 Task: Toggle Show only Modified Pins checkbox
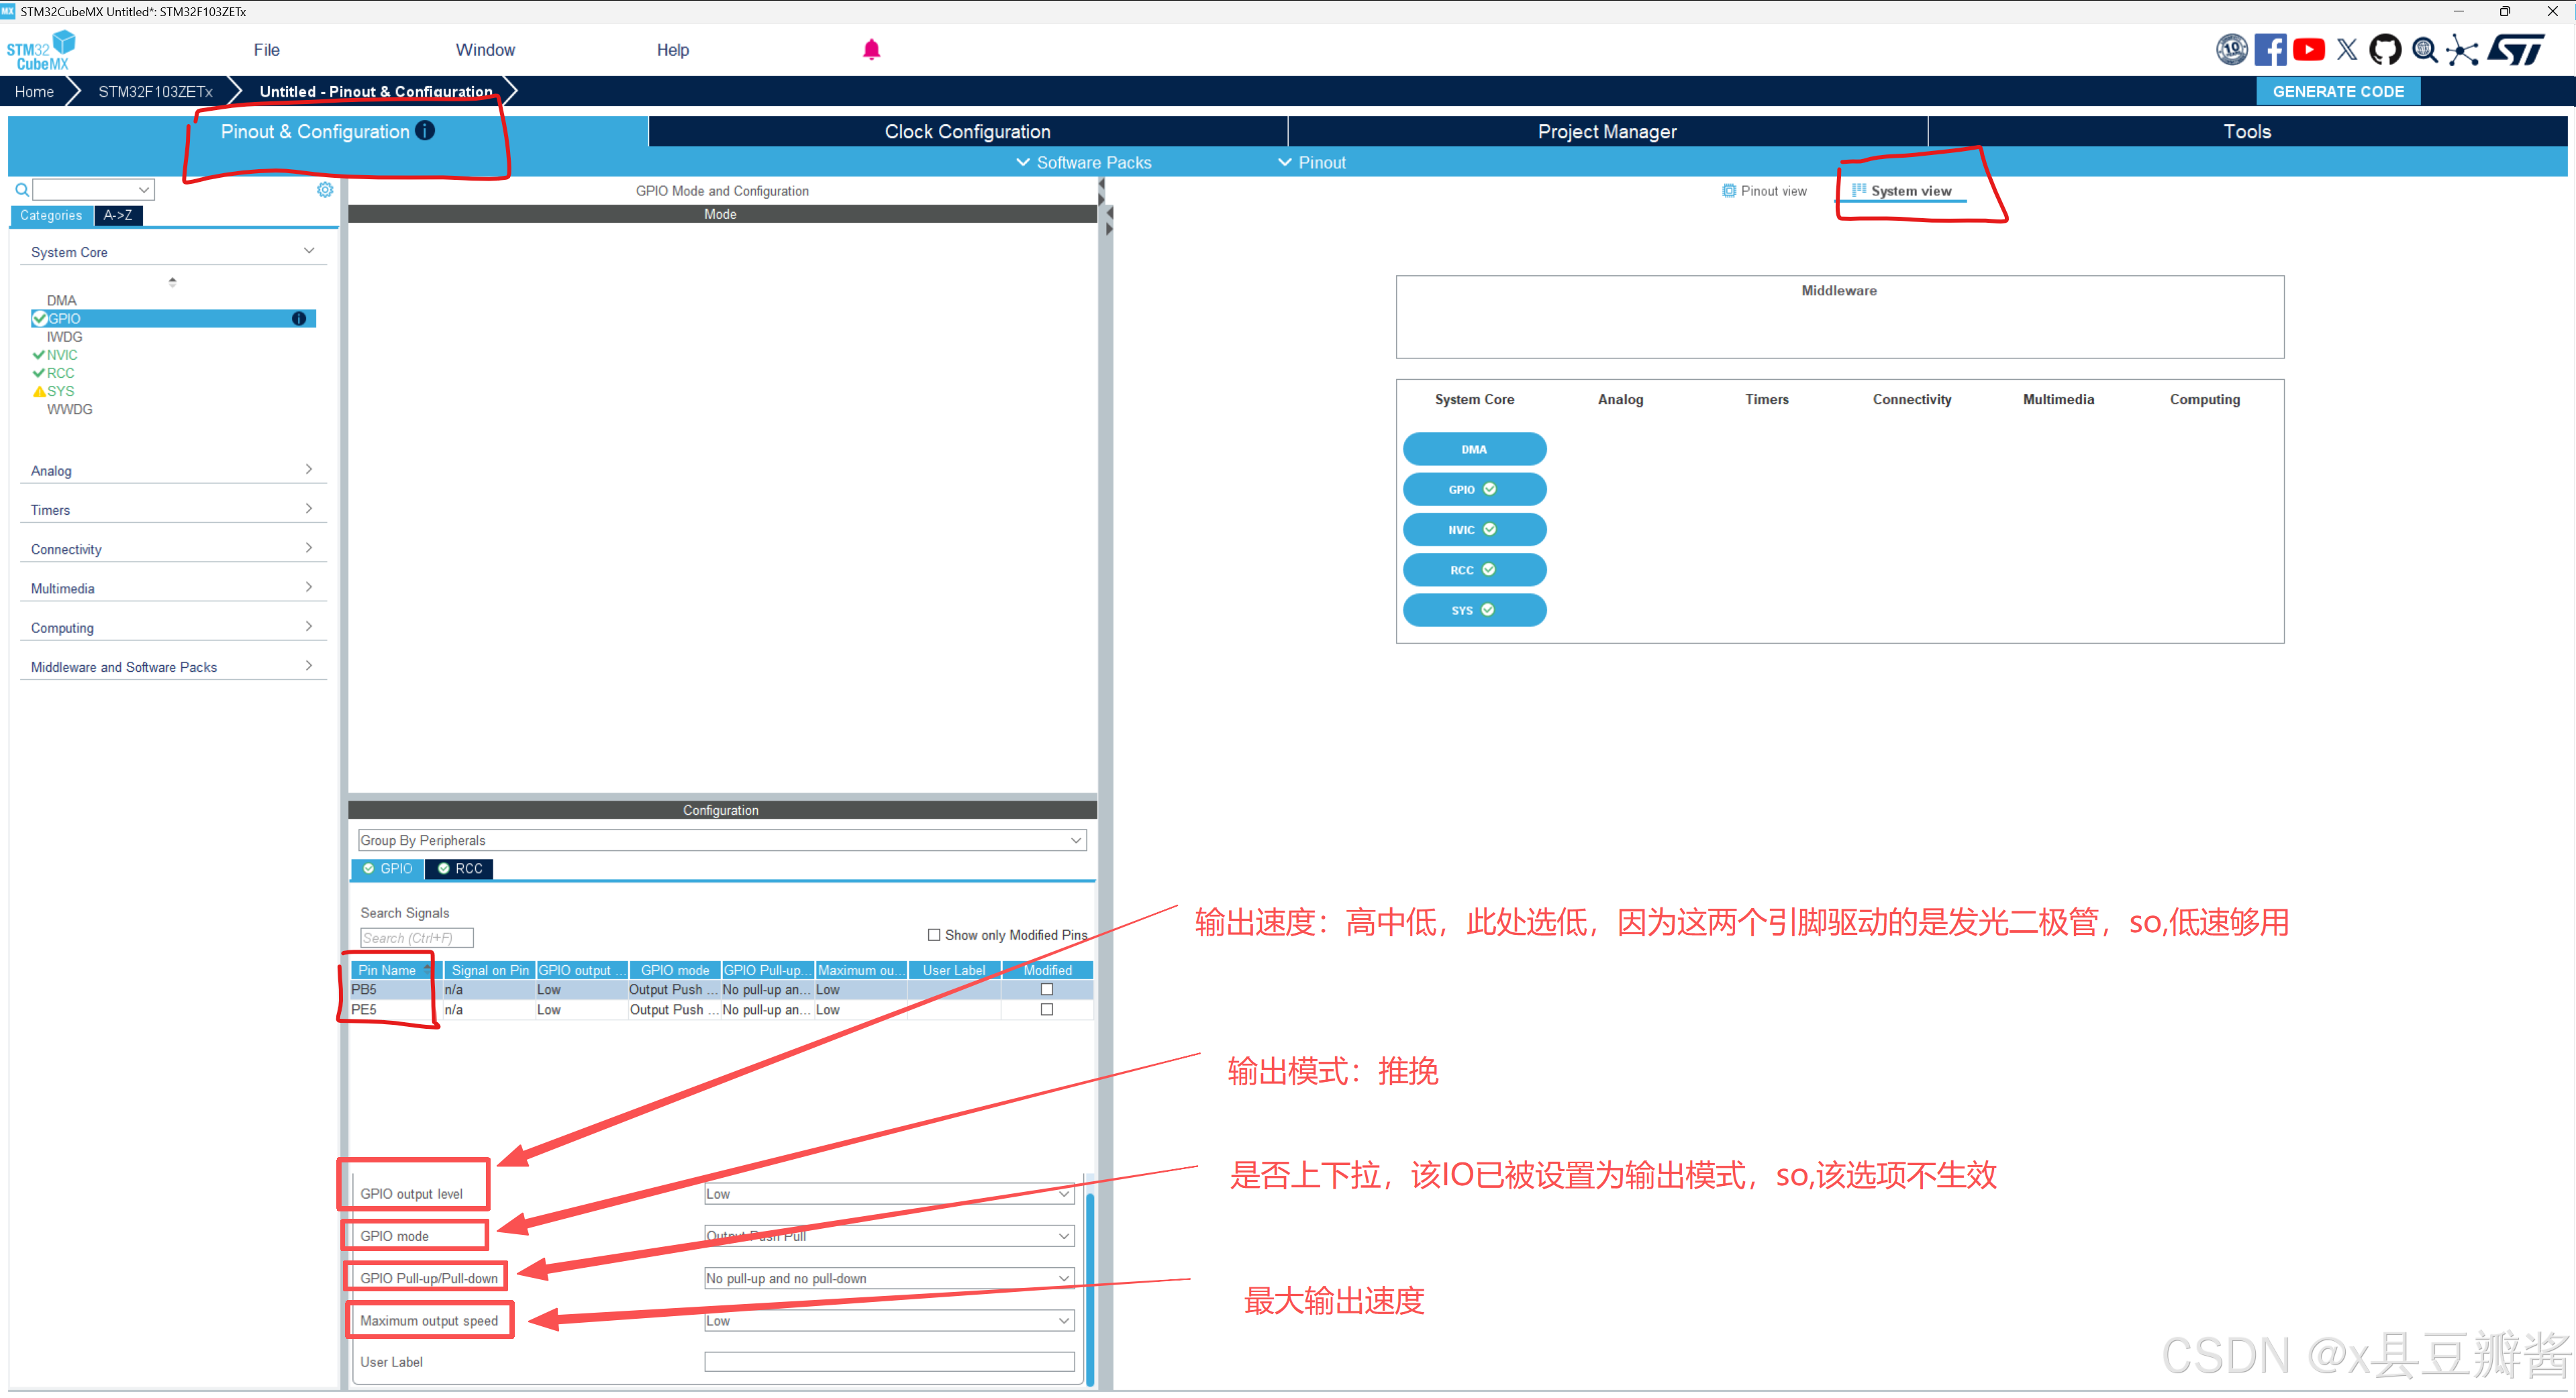(934, 936)
